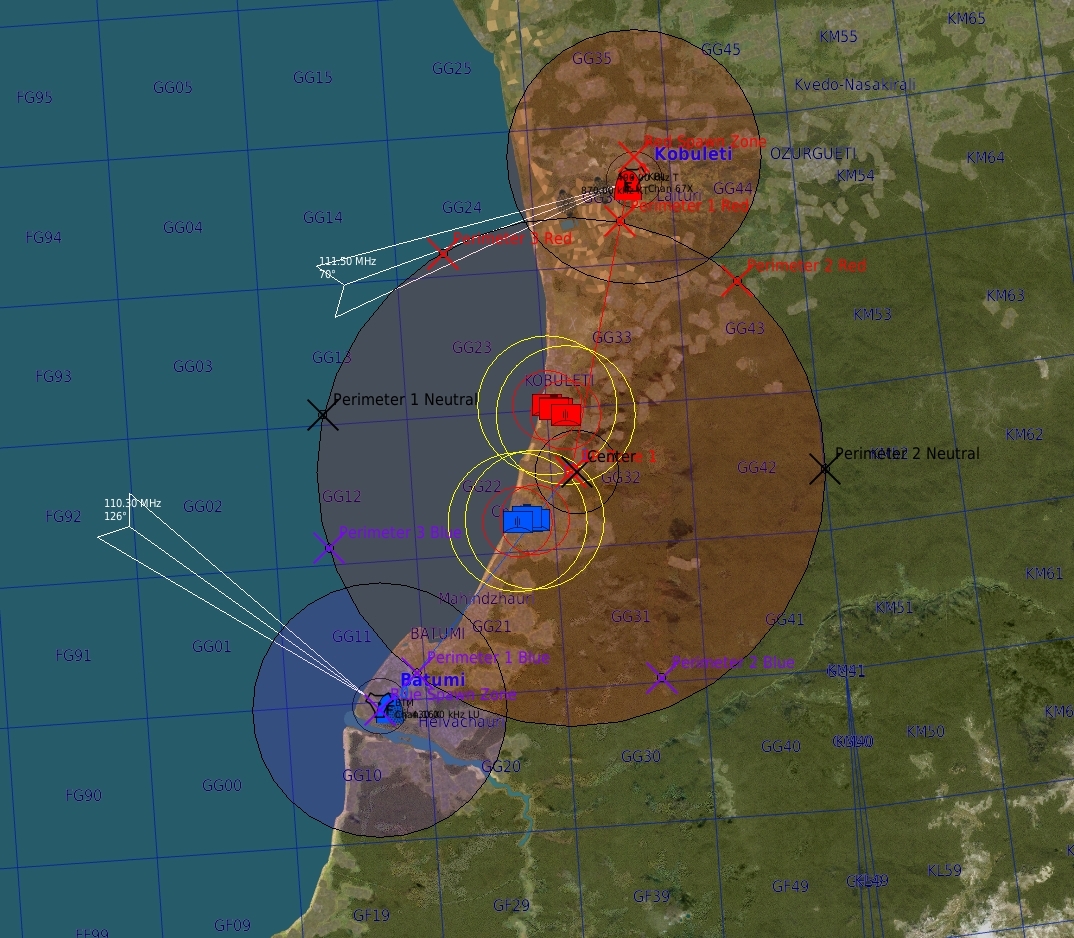Click the Perimeter 1 Red X marker

click(x=620, y=220)
